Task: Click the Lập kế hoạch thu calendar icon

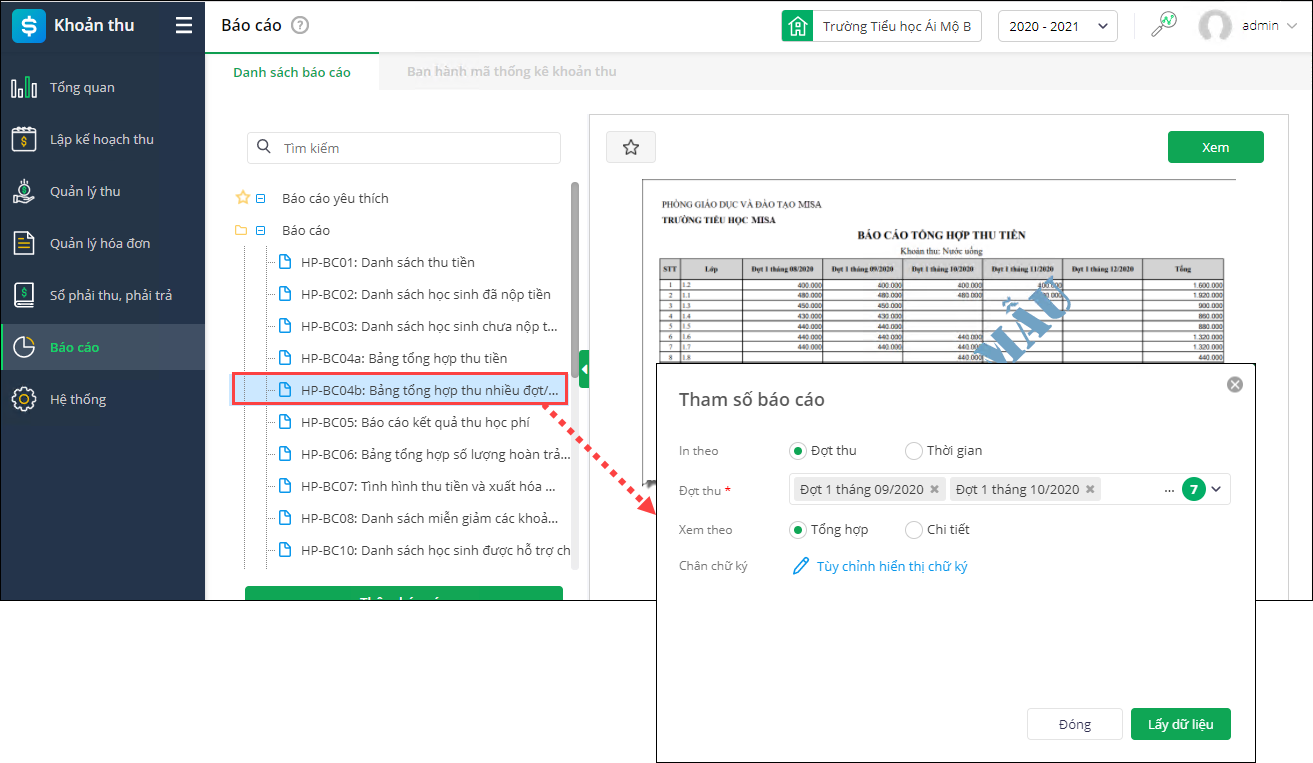Action: tap(24, 140)
